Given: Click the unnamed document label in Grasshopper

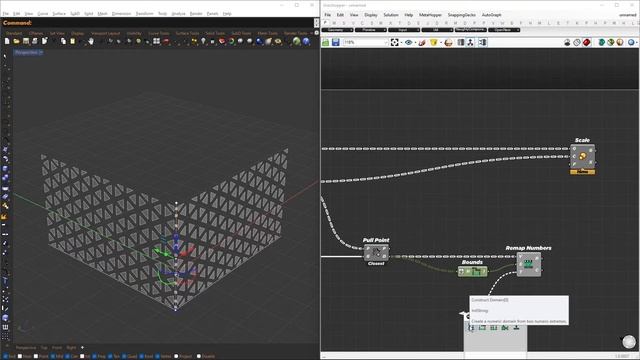Looking at the screenshot, I should 627,15.
